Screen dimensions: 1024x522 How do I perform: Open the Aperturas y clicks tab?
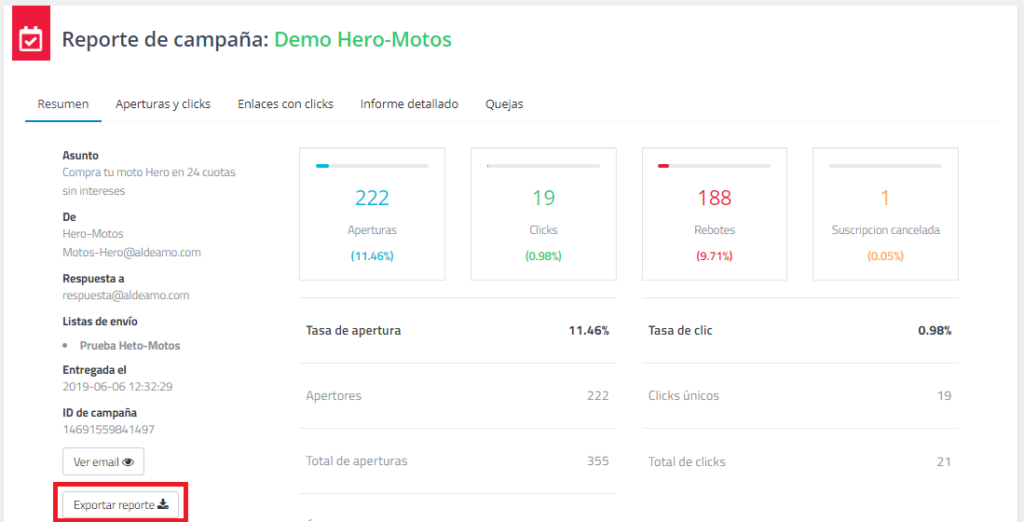[163, 104]
